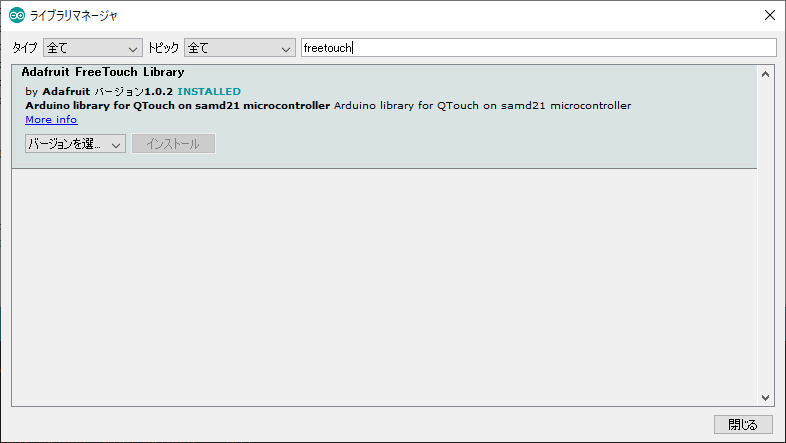Click the library description about QTouch samd21
786x443 pixels.
click(328, 106)
